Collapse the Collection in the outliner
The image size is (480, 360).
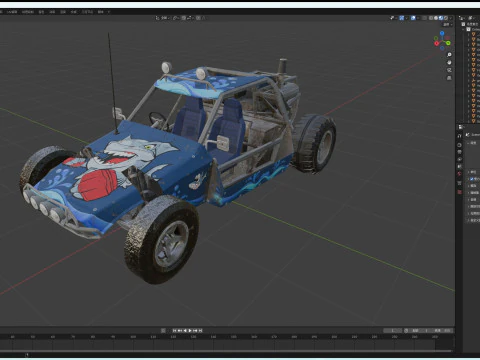click(x=463, y=29)
